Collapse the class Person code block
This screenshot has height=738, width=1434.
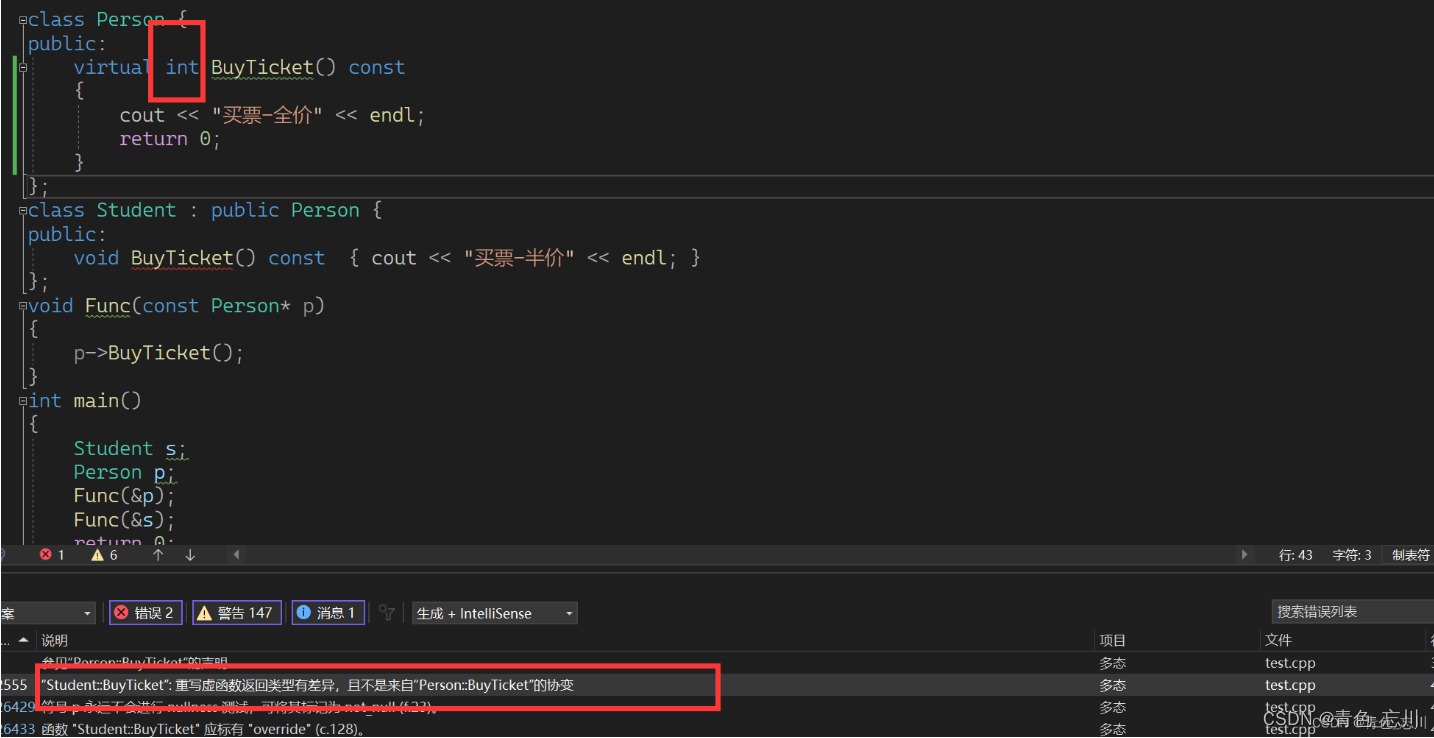[x=23, y=20]
